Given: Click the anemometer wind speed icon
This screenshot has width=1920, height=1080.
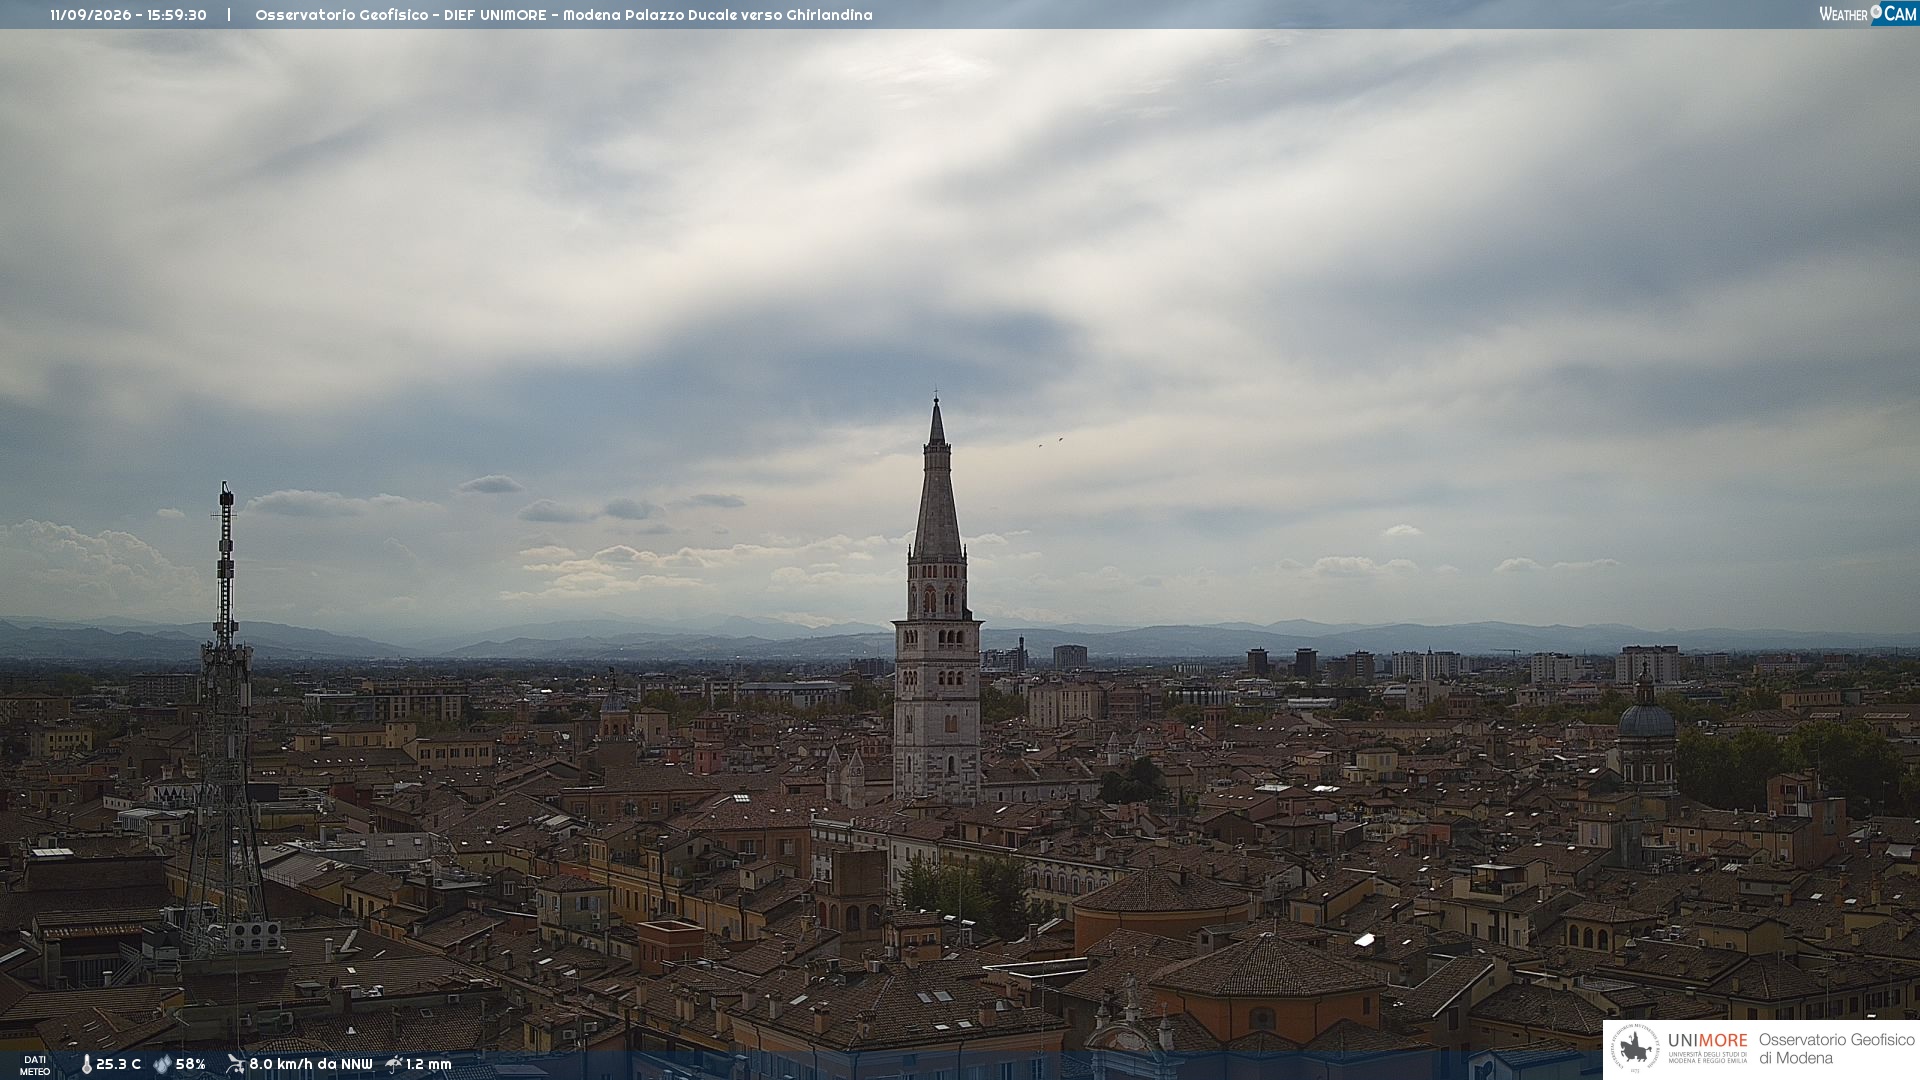Looking at the screenshot, I should tap(235, 1064).
